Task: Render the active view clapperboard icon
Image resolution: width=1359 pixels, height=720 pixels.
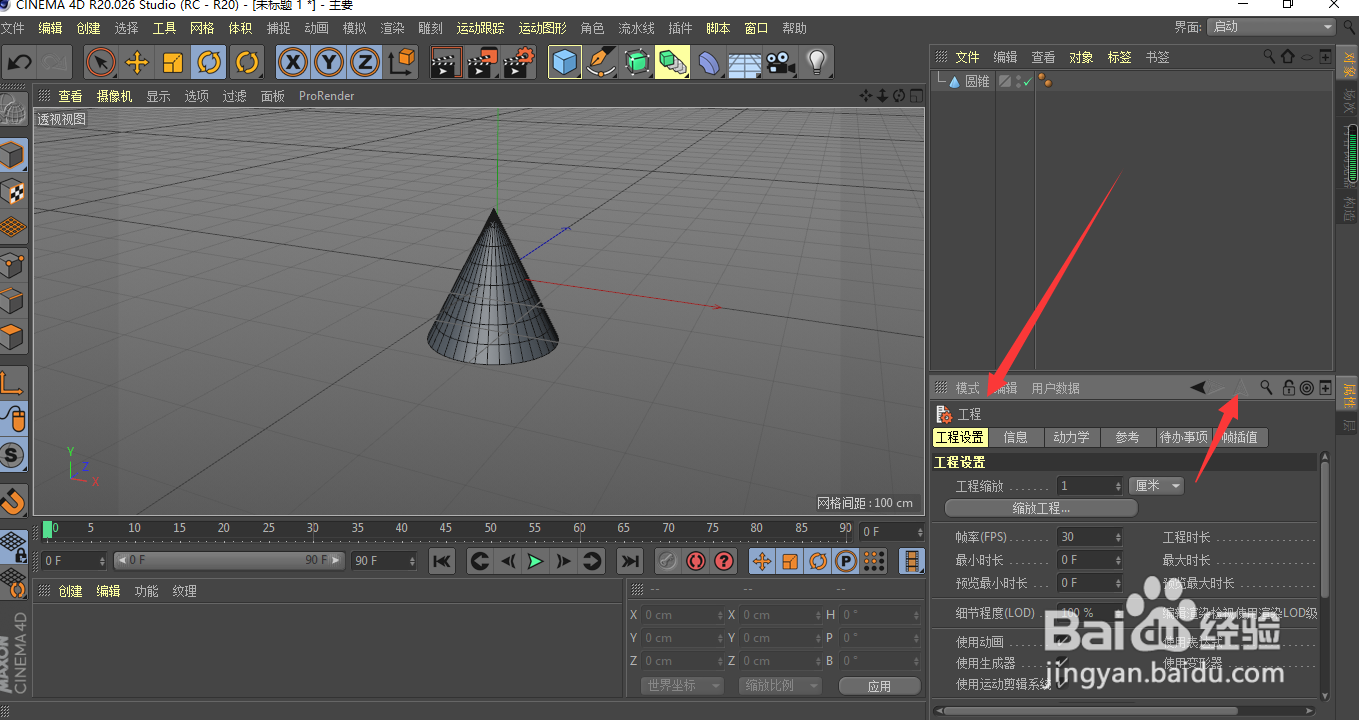Action: coord(446,63)
